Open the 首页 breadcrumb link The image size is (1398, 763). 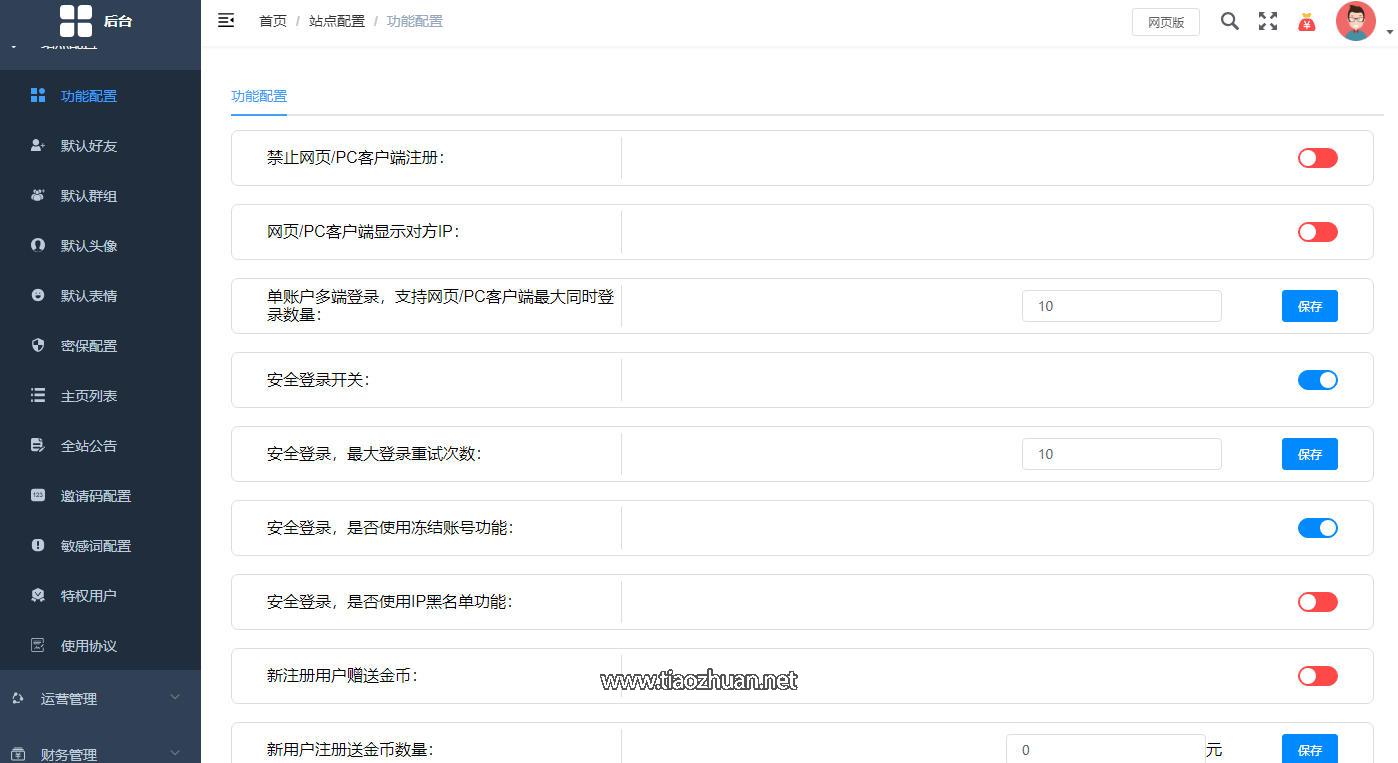click(272, 20)
